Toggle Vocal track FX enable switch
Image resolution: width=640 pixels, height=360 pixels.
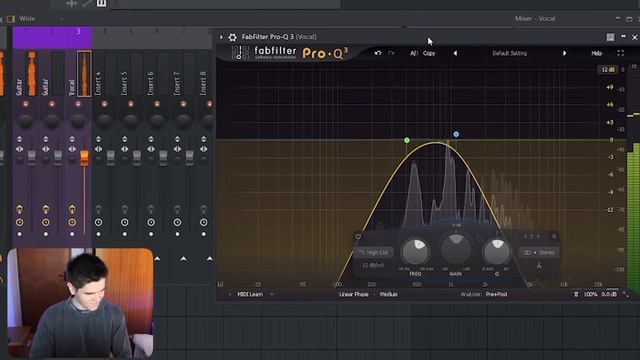pyautogui.click(x=72, y=209)
